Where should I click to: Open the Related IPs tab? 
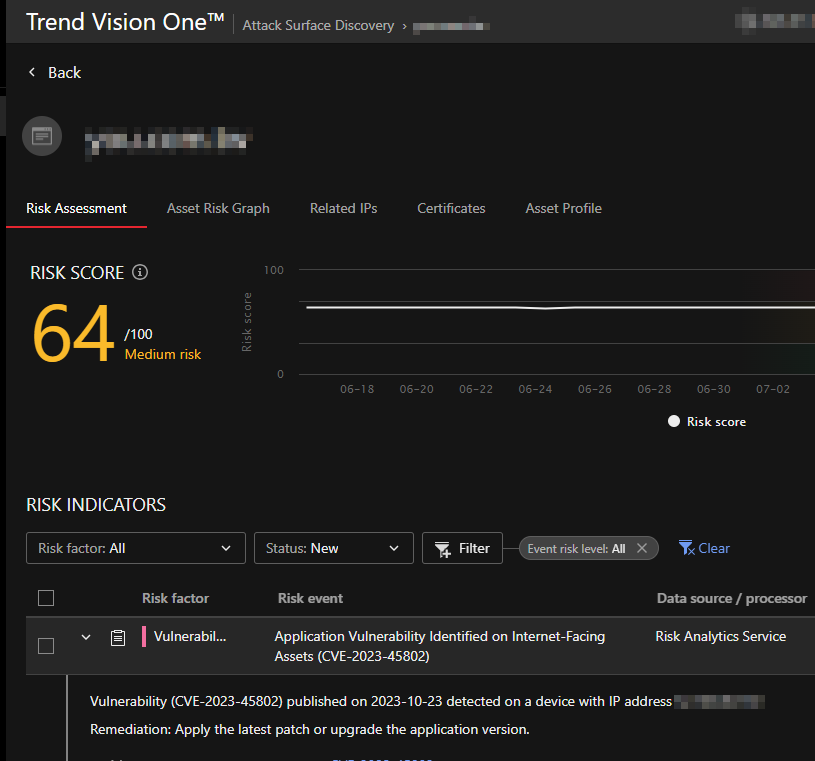coord(343,208)
